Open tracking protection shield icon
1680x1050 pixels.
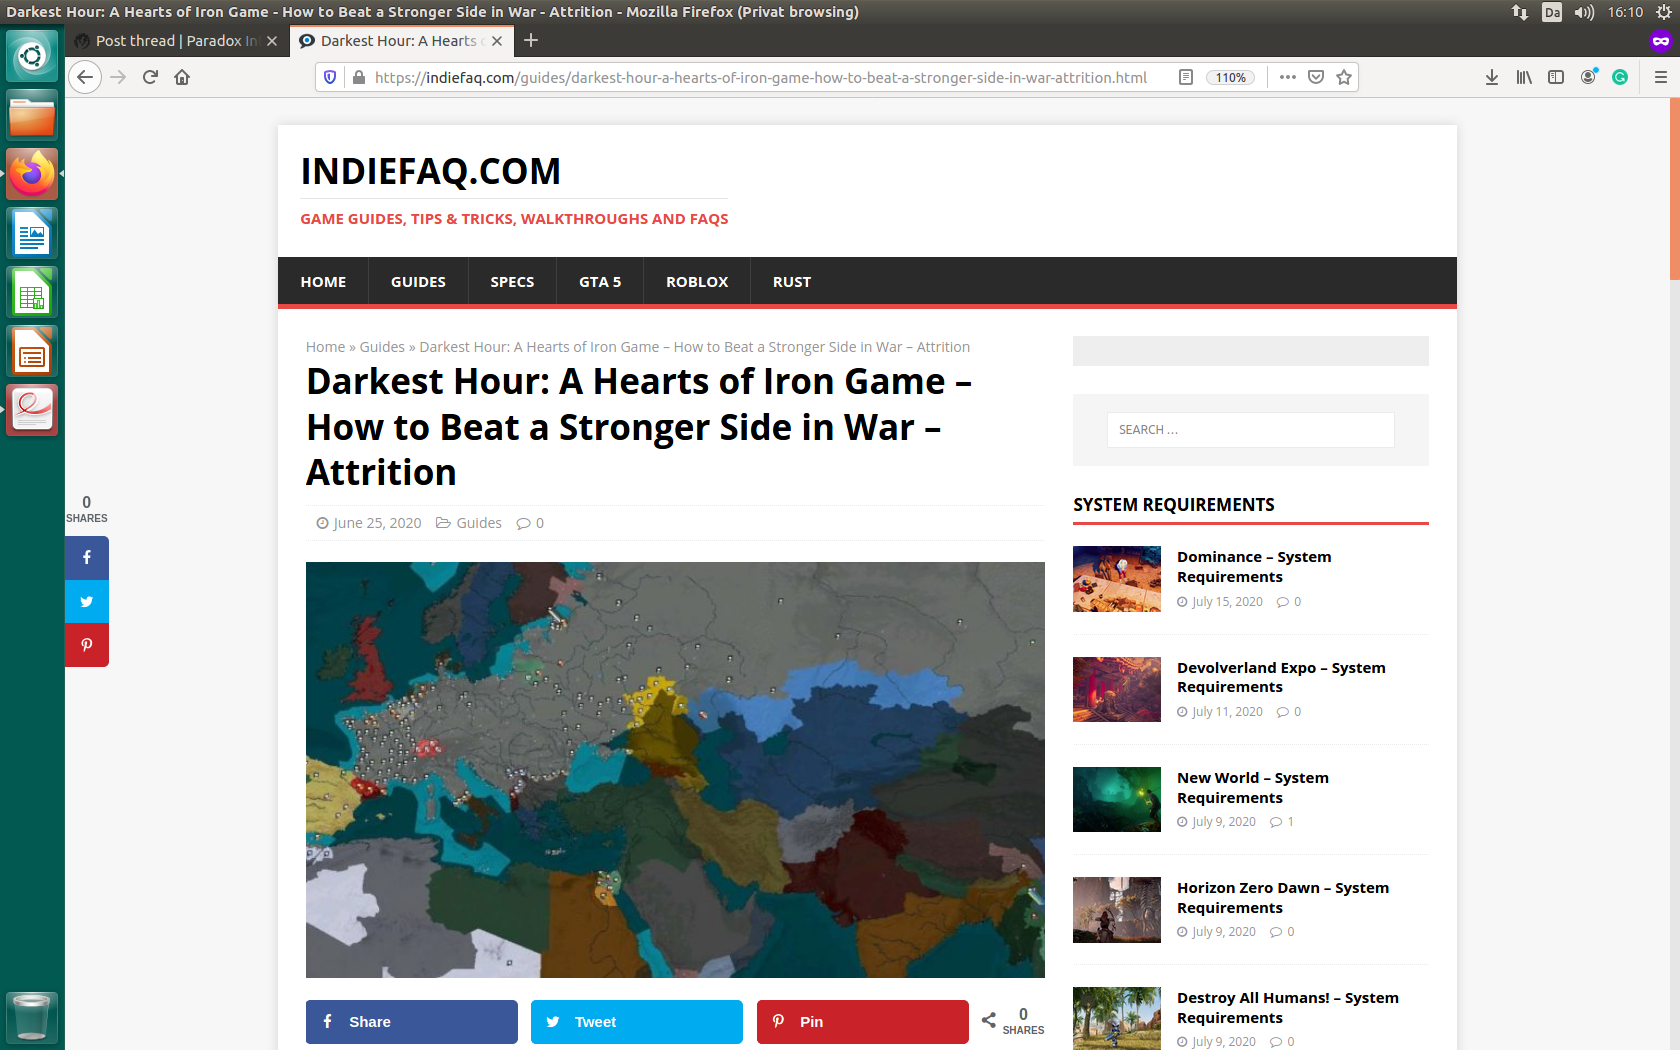point(330,77)
